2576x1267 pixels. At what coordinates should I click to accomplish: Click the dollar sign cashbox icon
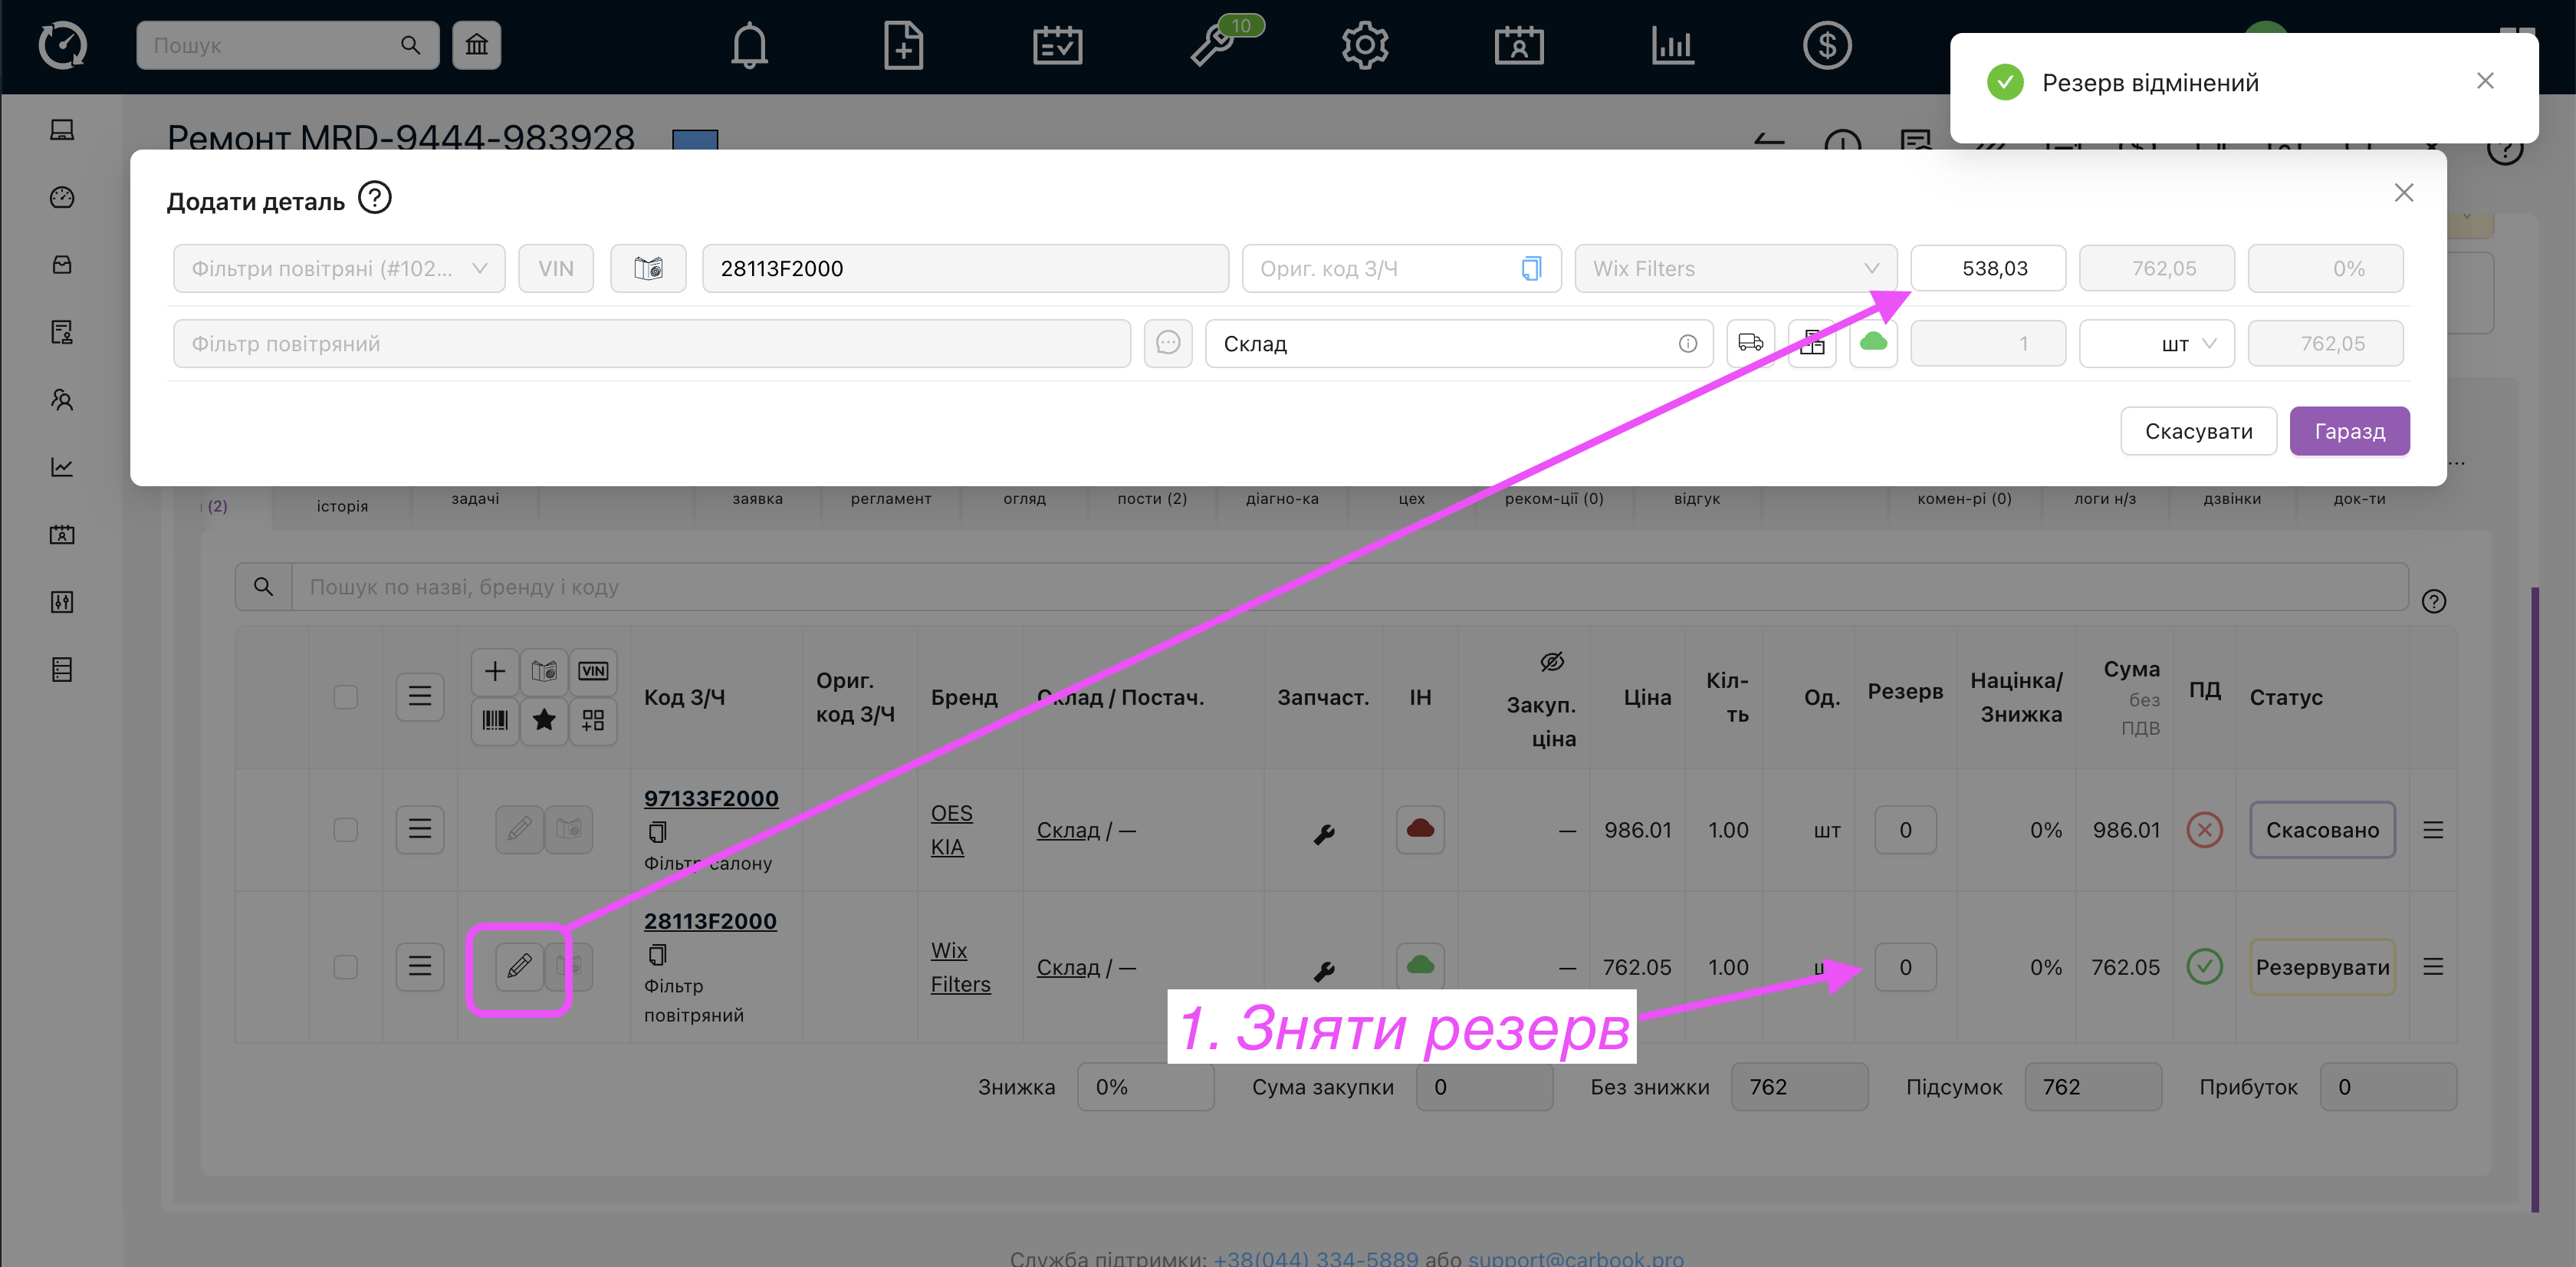coord(1827,46)
